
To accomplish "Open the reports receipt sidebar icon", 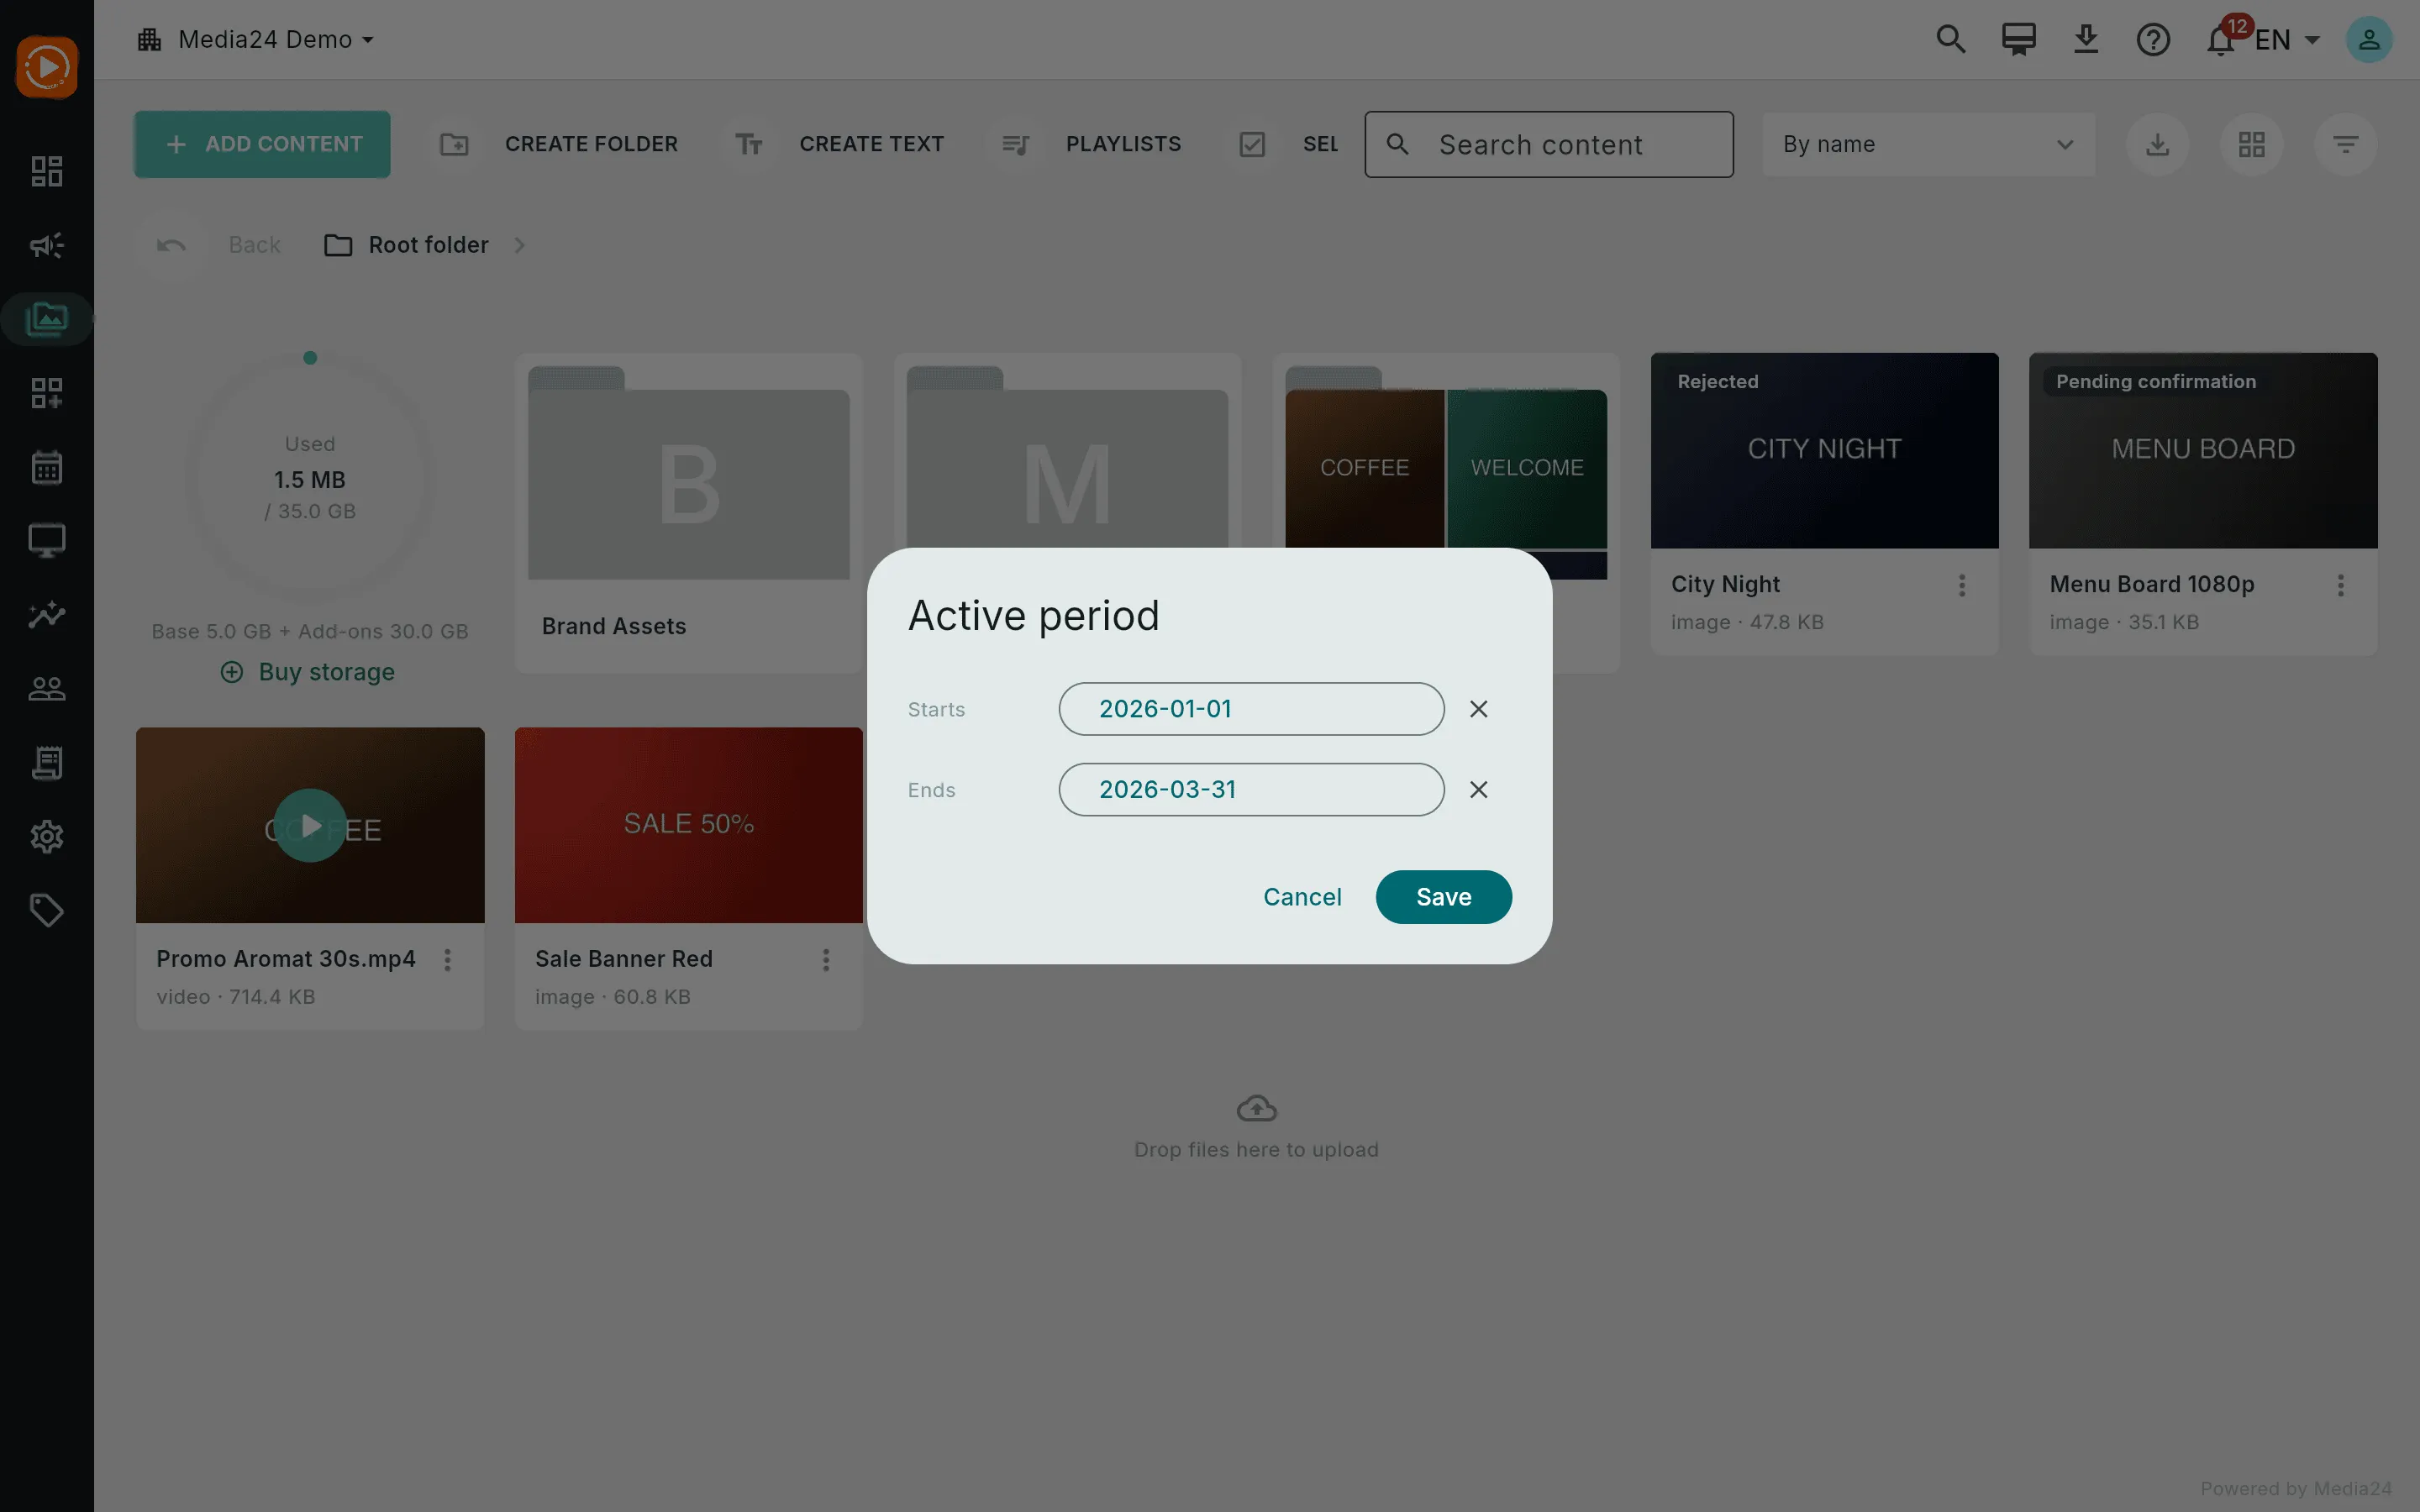I will click(x=46, y=763).
